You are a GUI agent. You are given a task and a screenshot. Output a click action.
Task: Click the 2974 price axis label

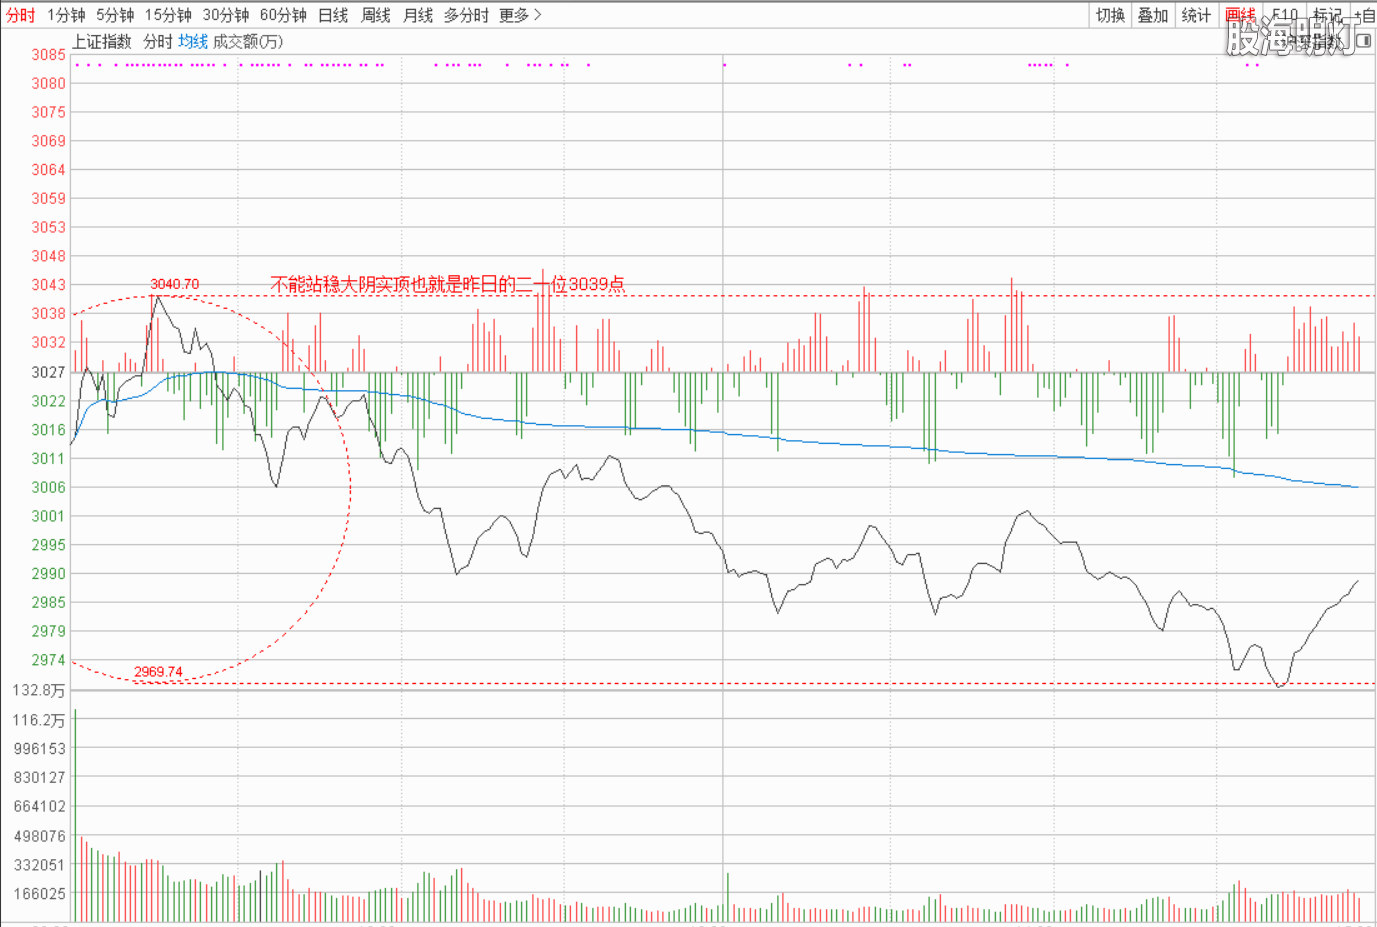[x=48, y=660]
